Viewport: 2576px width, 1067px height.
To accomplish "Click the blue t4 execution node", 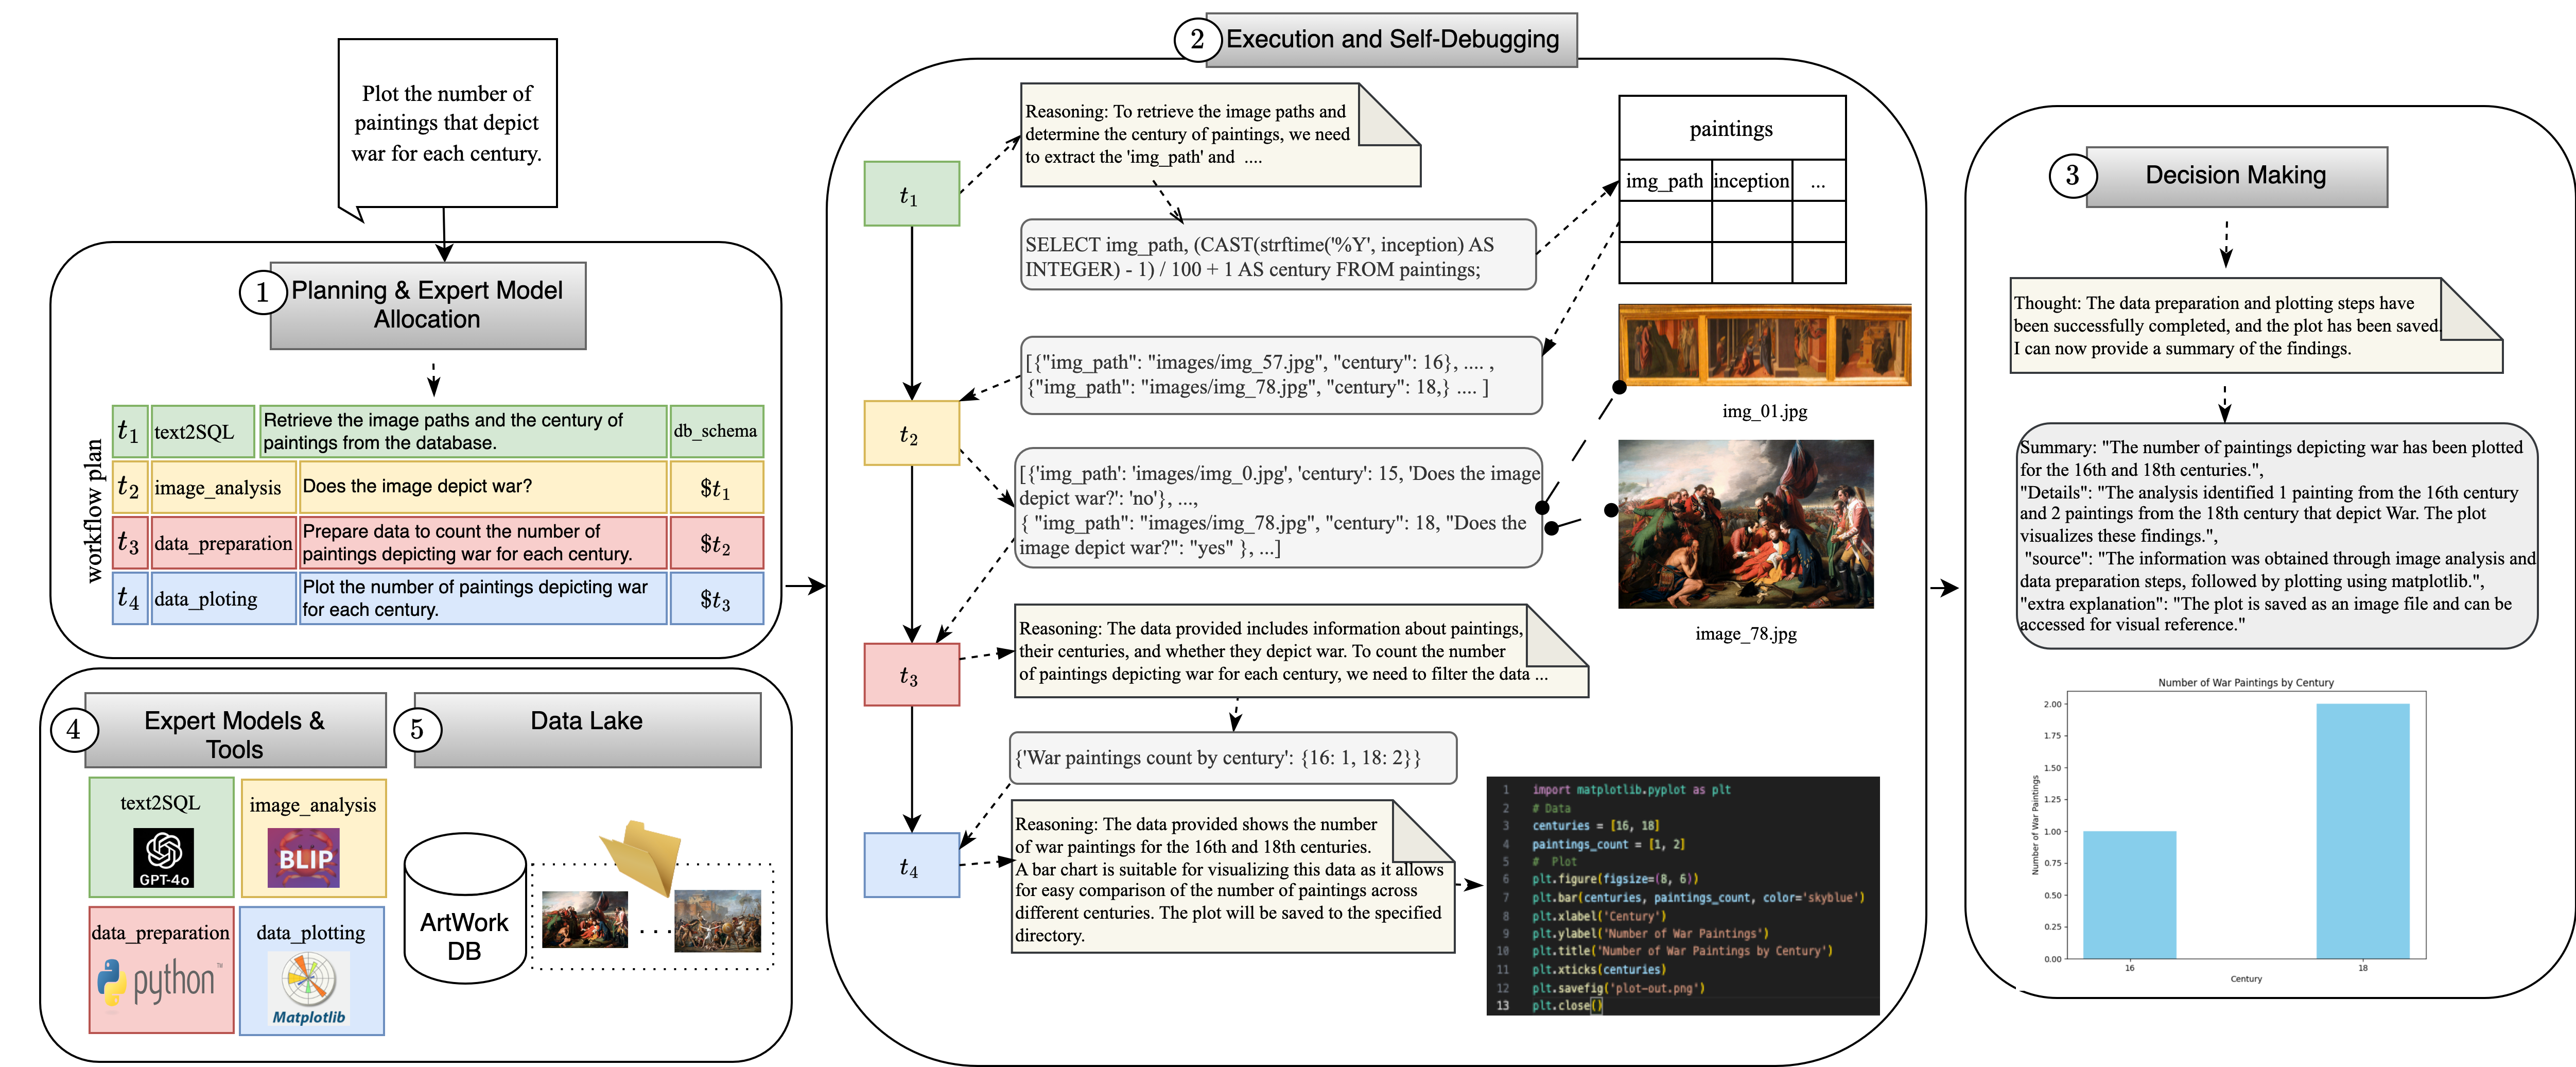I will point(911,865).
